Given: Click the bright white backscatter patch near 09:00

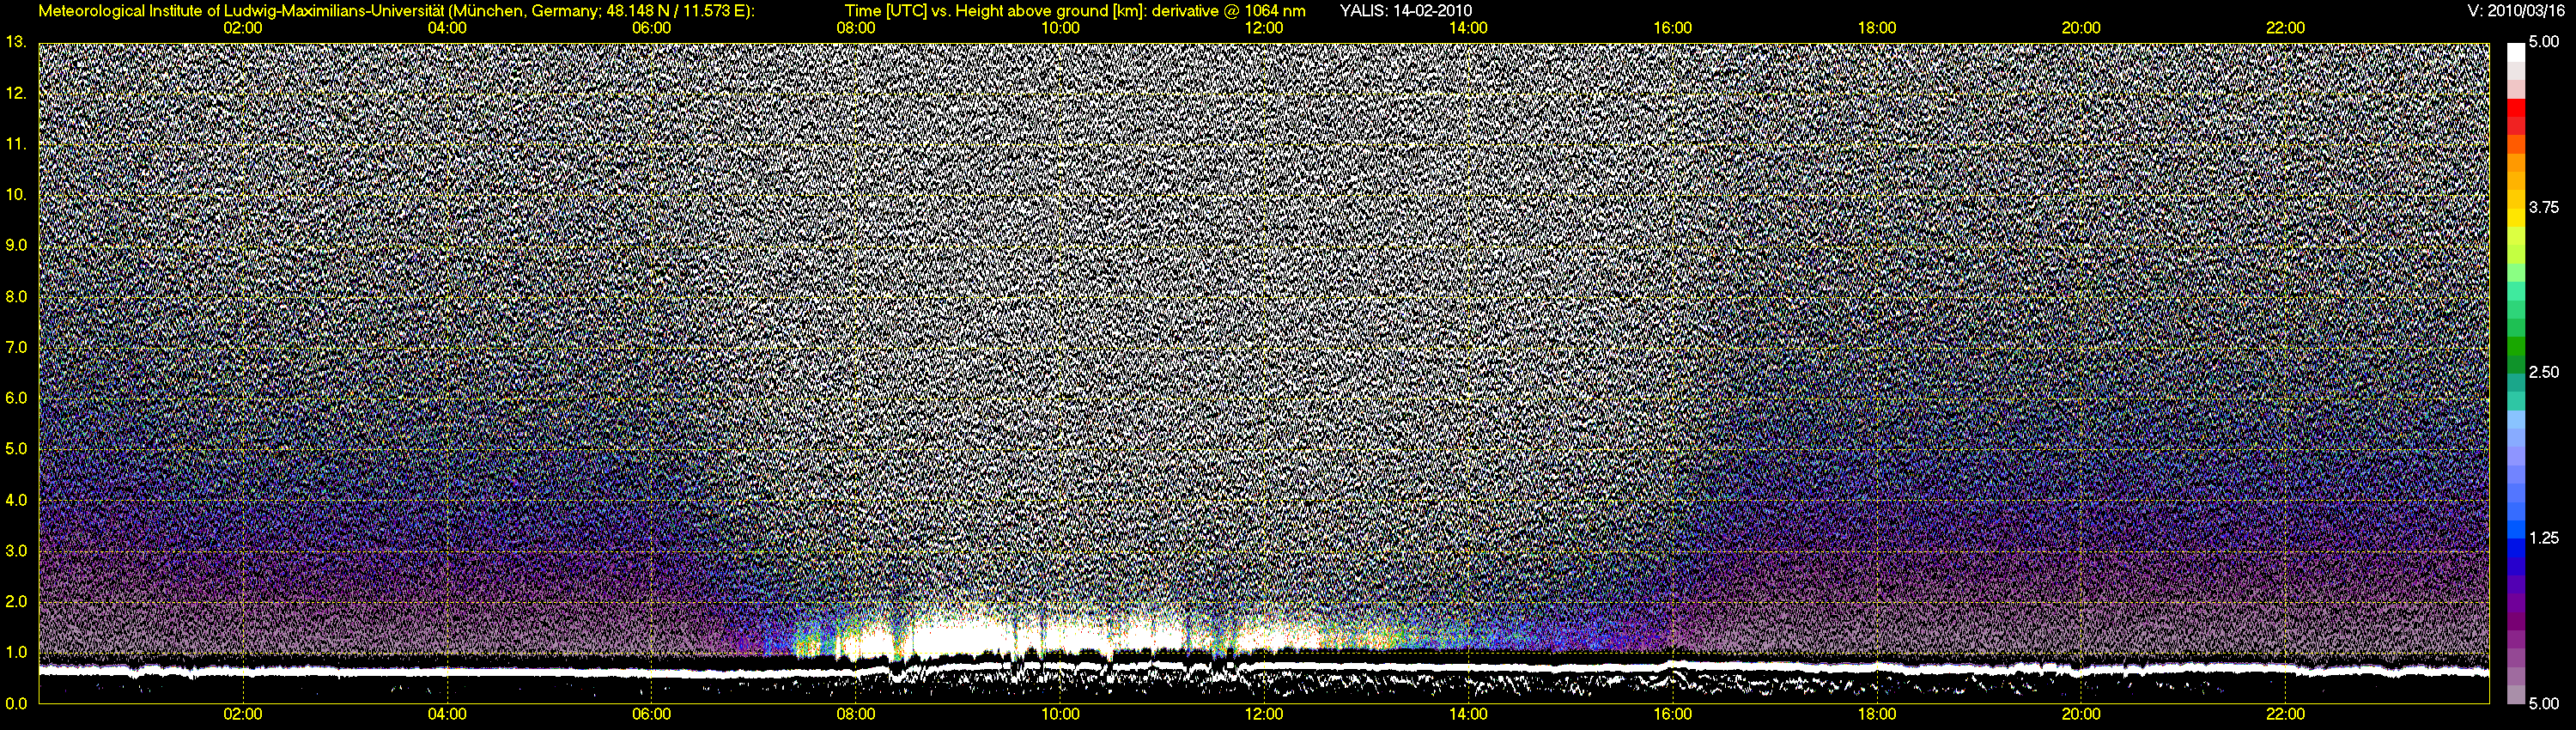Looking at the screenshot, I should point(960,638).
